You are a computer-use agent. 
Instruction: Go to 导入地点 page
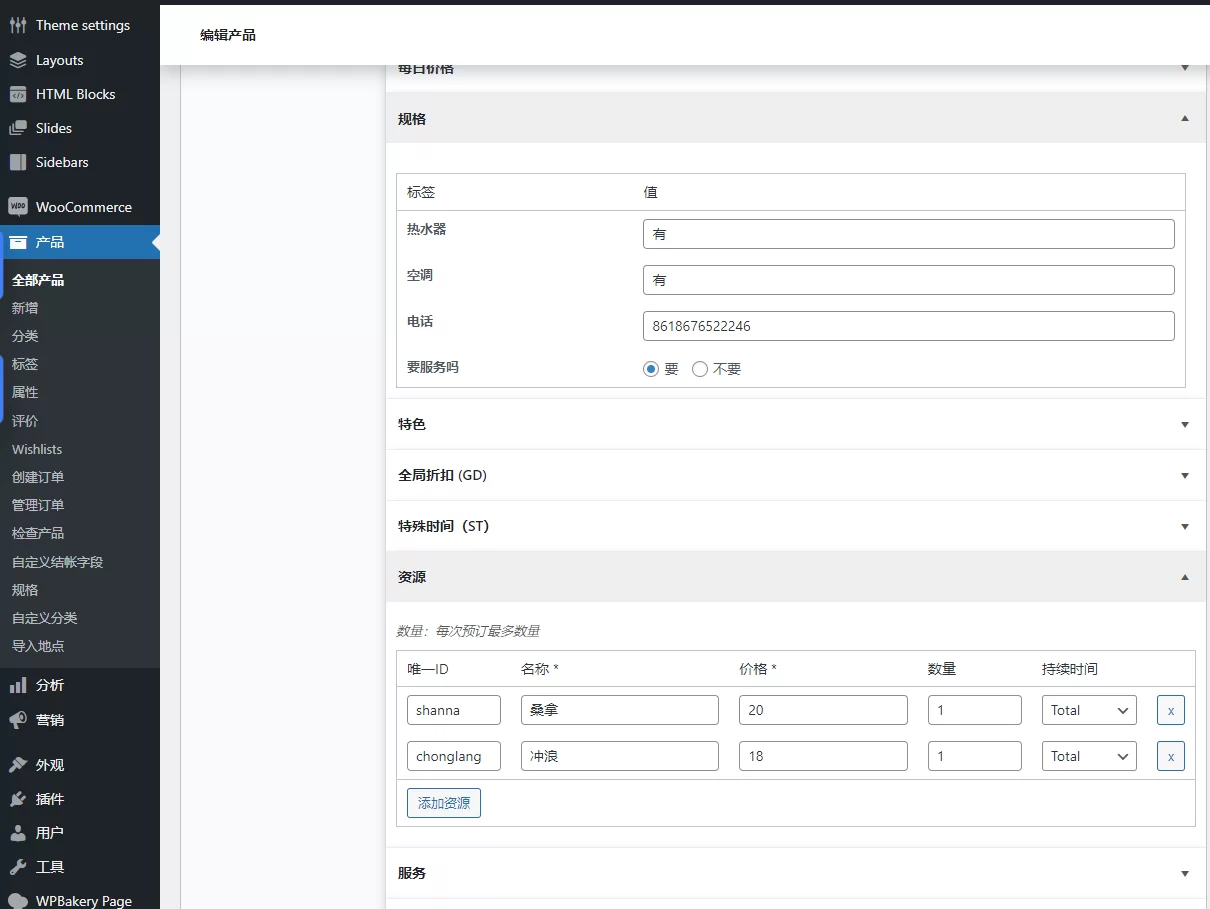coord(38,646)
